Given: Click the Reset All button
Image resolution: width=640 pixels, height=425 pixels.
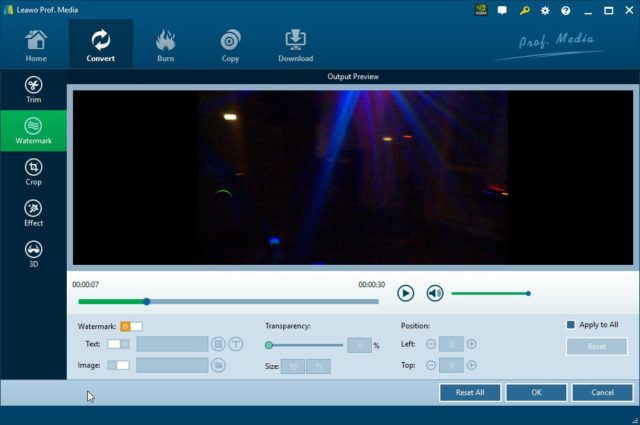Looking at the screenshot, I should coord(470,392).
